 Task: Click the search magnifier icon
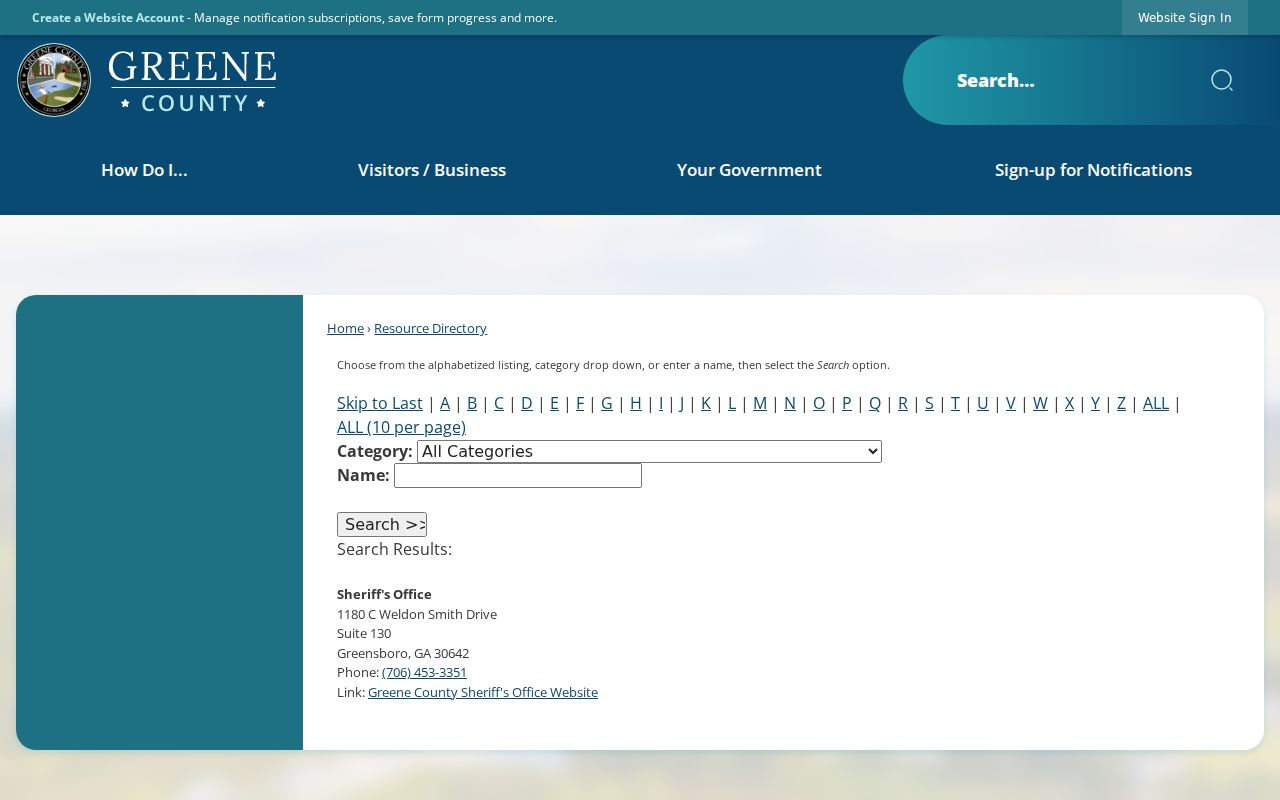(1221, 80)
